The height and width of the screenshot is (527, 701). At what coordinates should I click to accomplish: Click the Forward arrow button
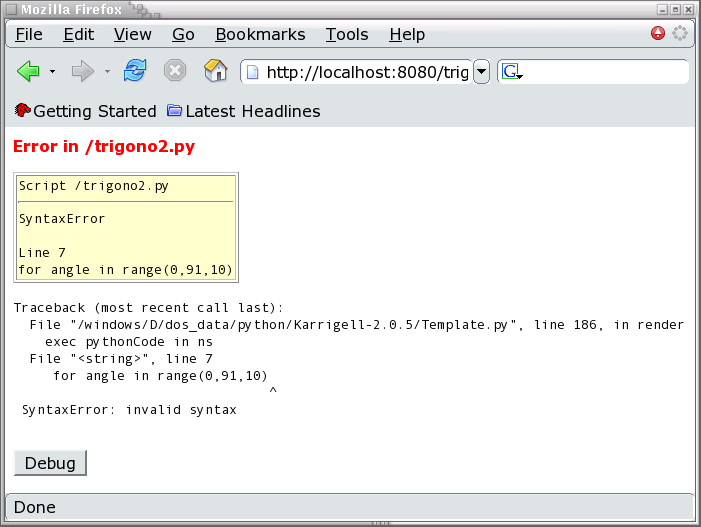click(x=83, y=72)
